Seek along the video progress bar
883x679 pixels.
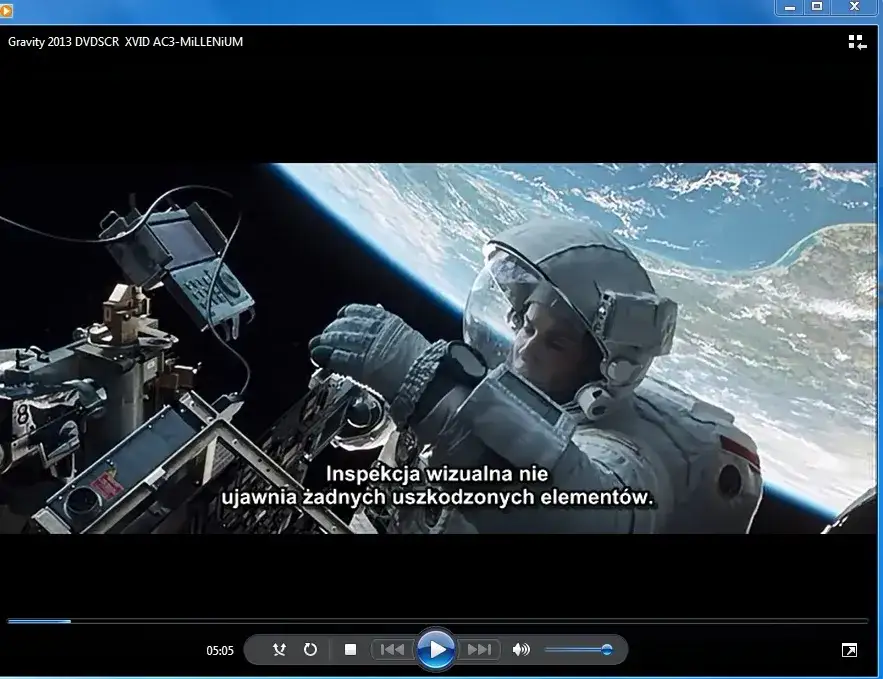438,621
